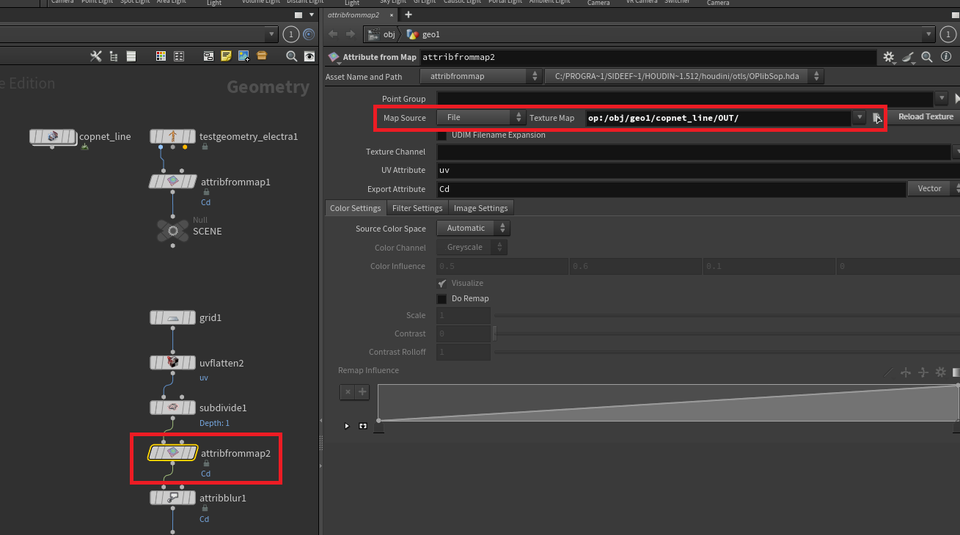This screenshot has height=535, width=960.
Task: Switch to the Image Settings tab
Action: [480, 208]
